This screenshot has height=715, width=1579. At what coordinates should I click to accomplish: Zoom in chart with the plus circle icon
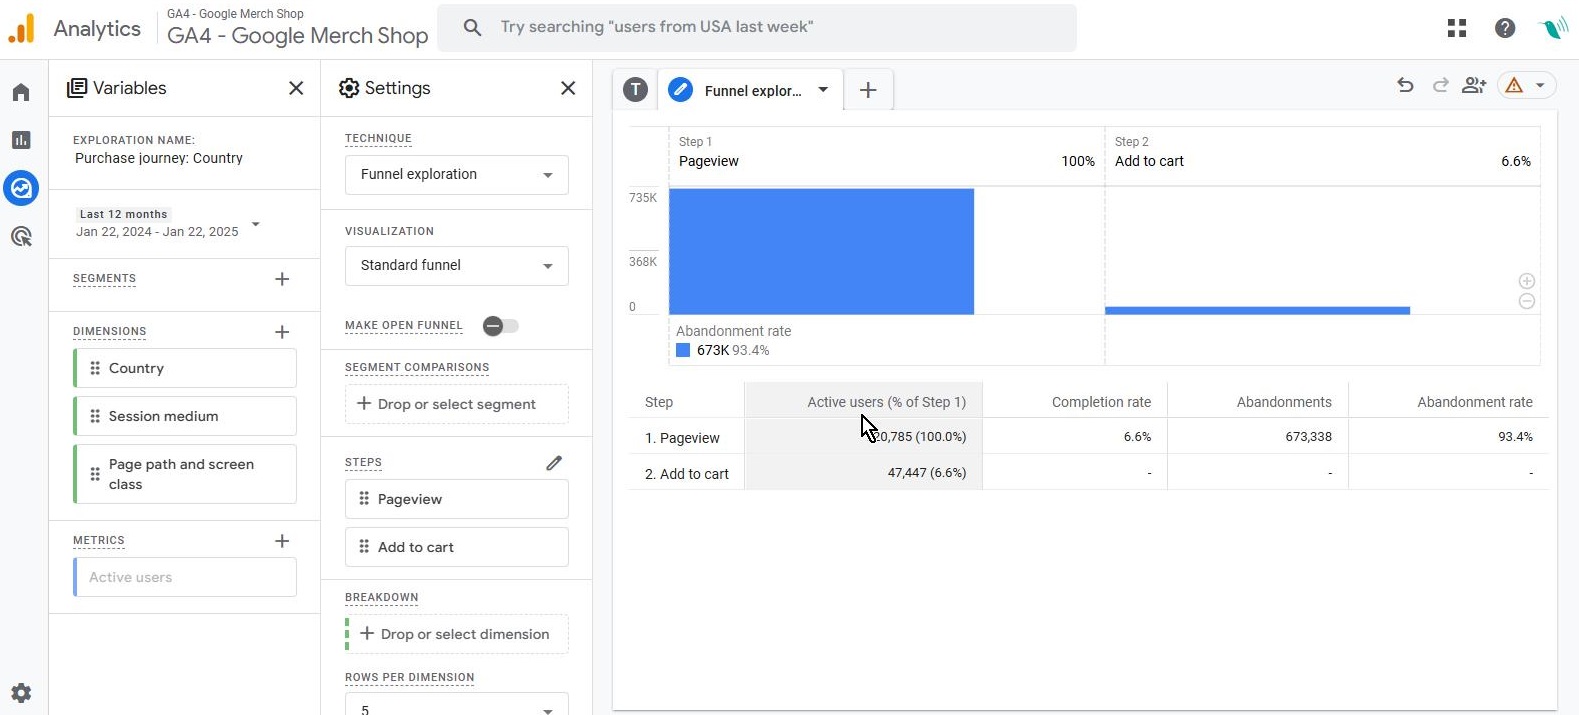(x=1527, y=281)
